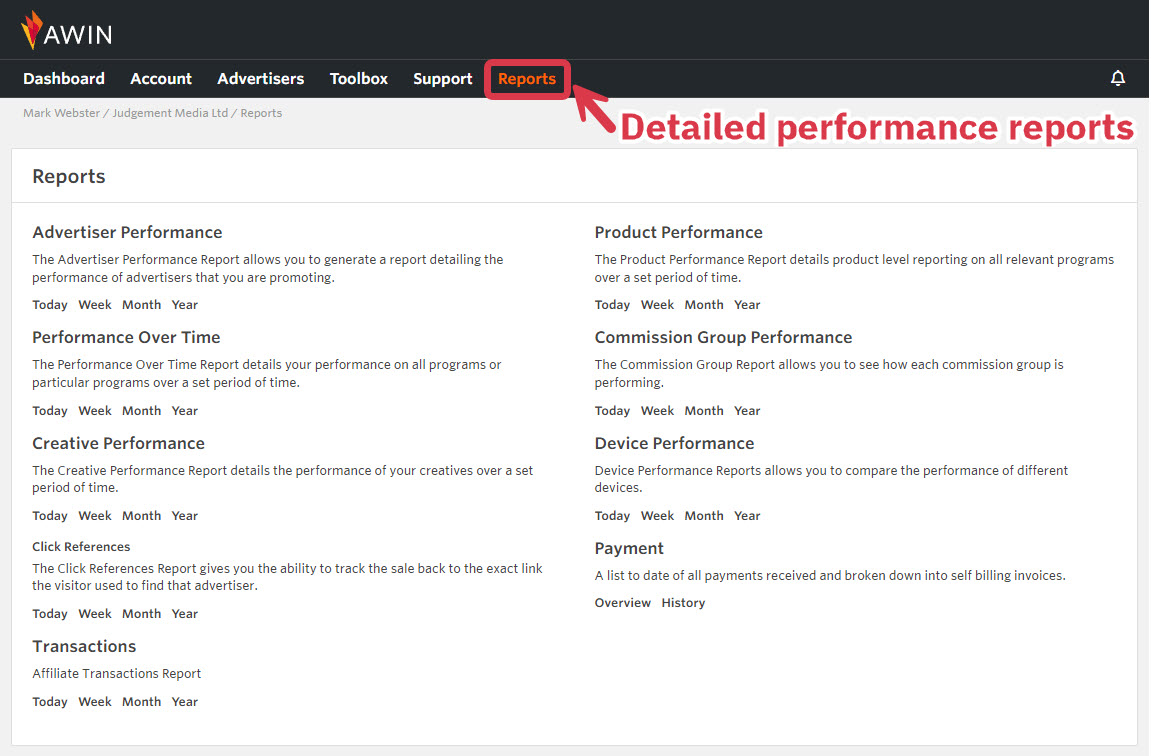Open the Support menu item
Screen dimensions: 1151x756
pos(442,79)
